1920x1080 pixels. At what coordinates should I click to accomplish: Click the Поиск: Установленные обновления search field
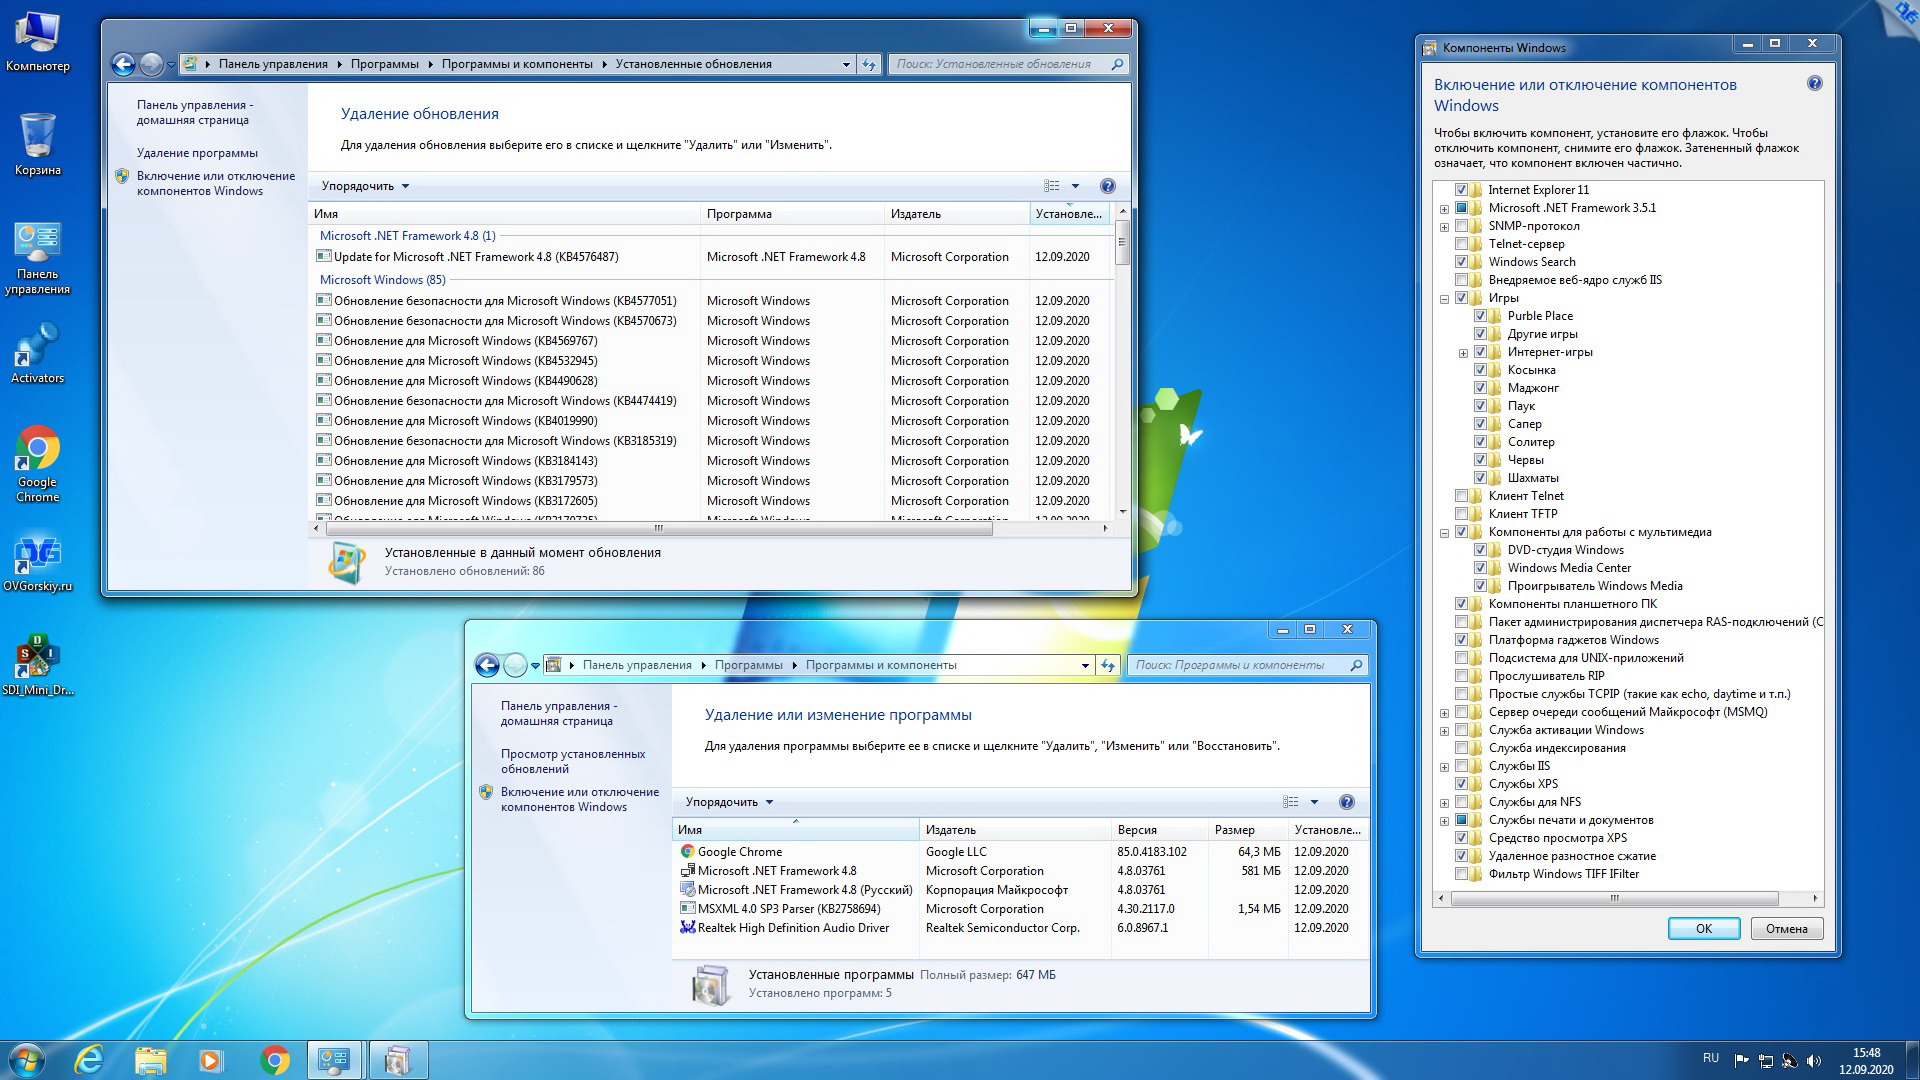(x=1008, y=64)
